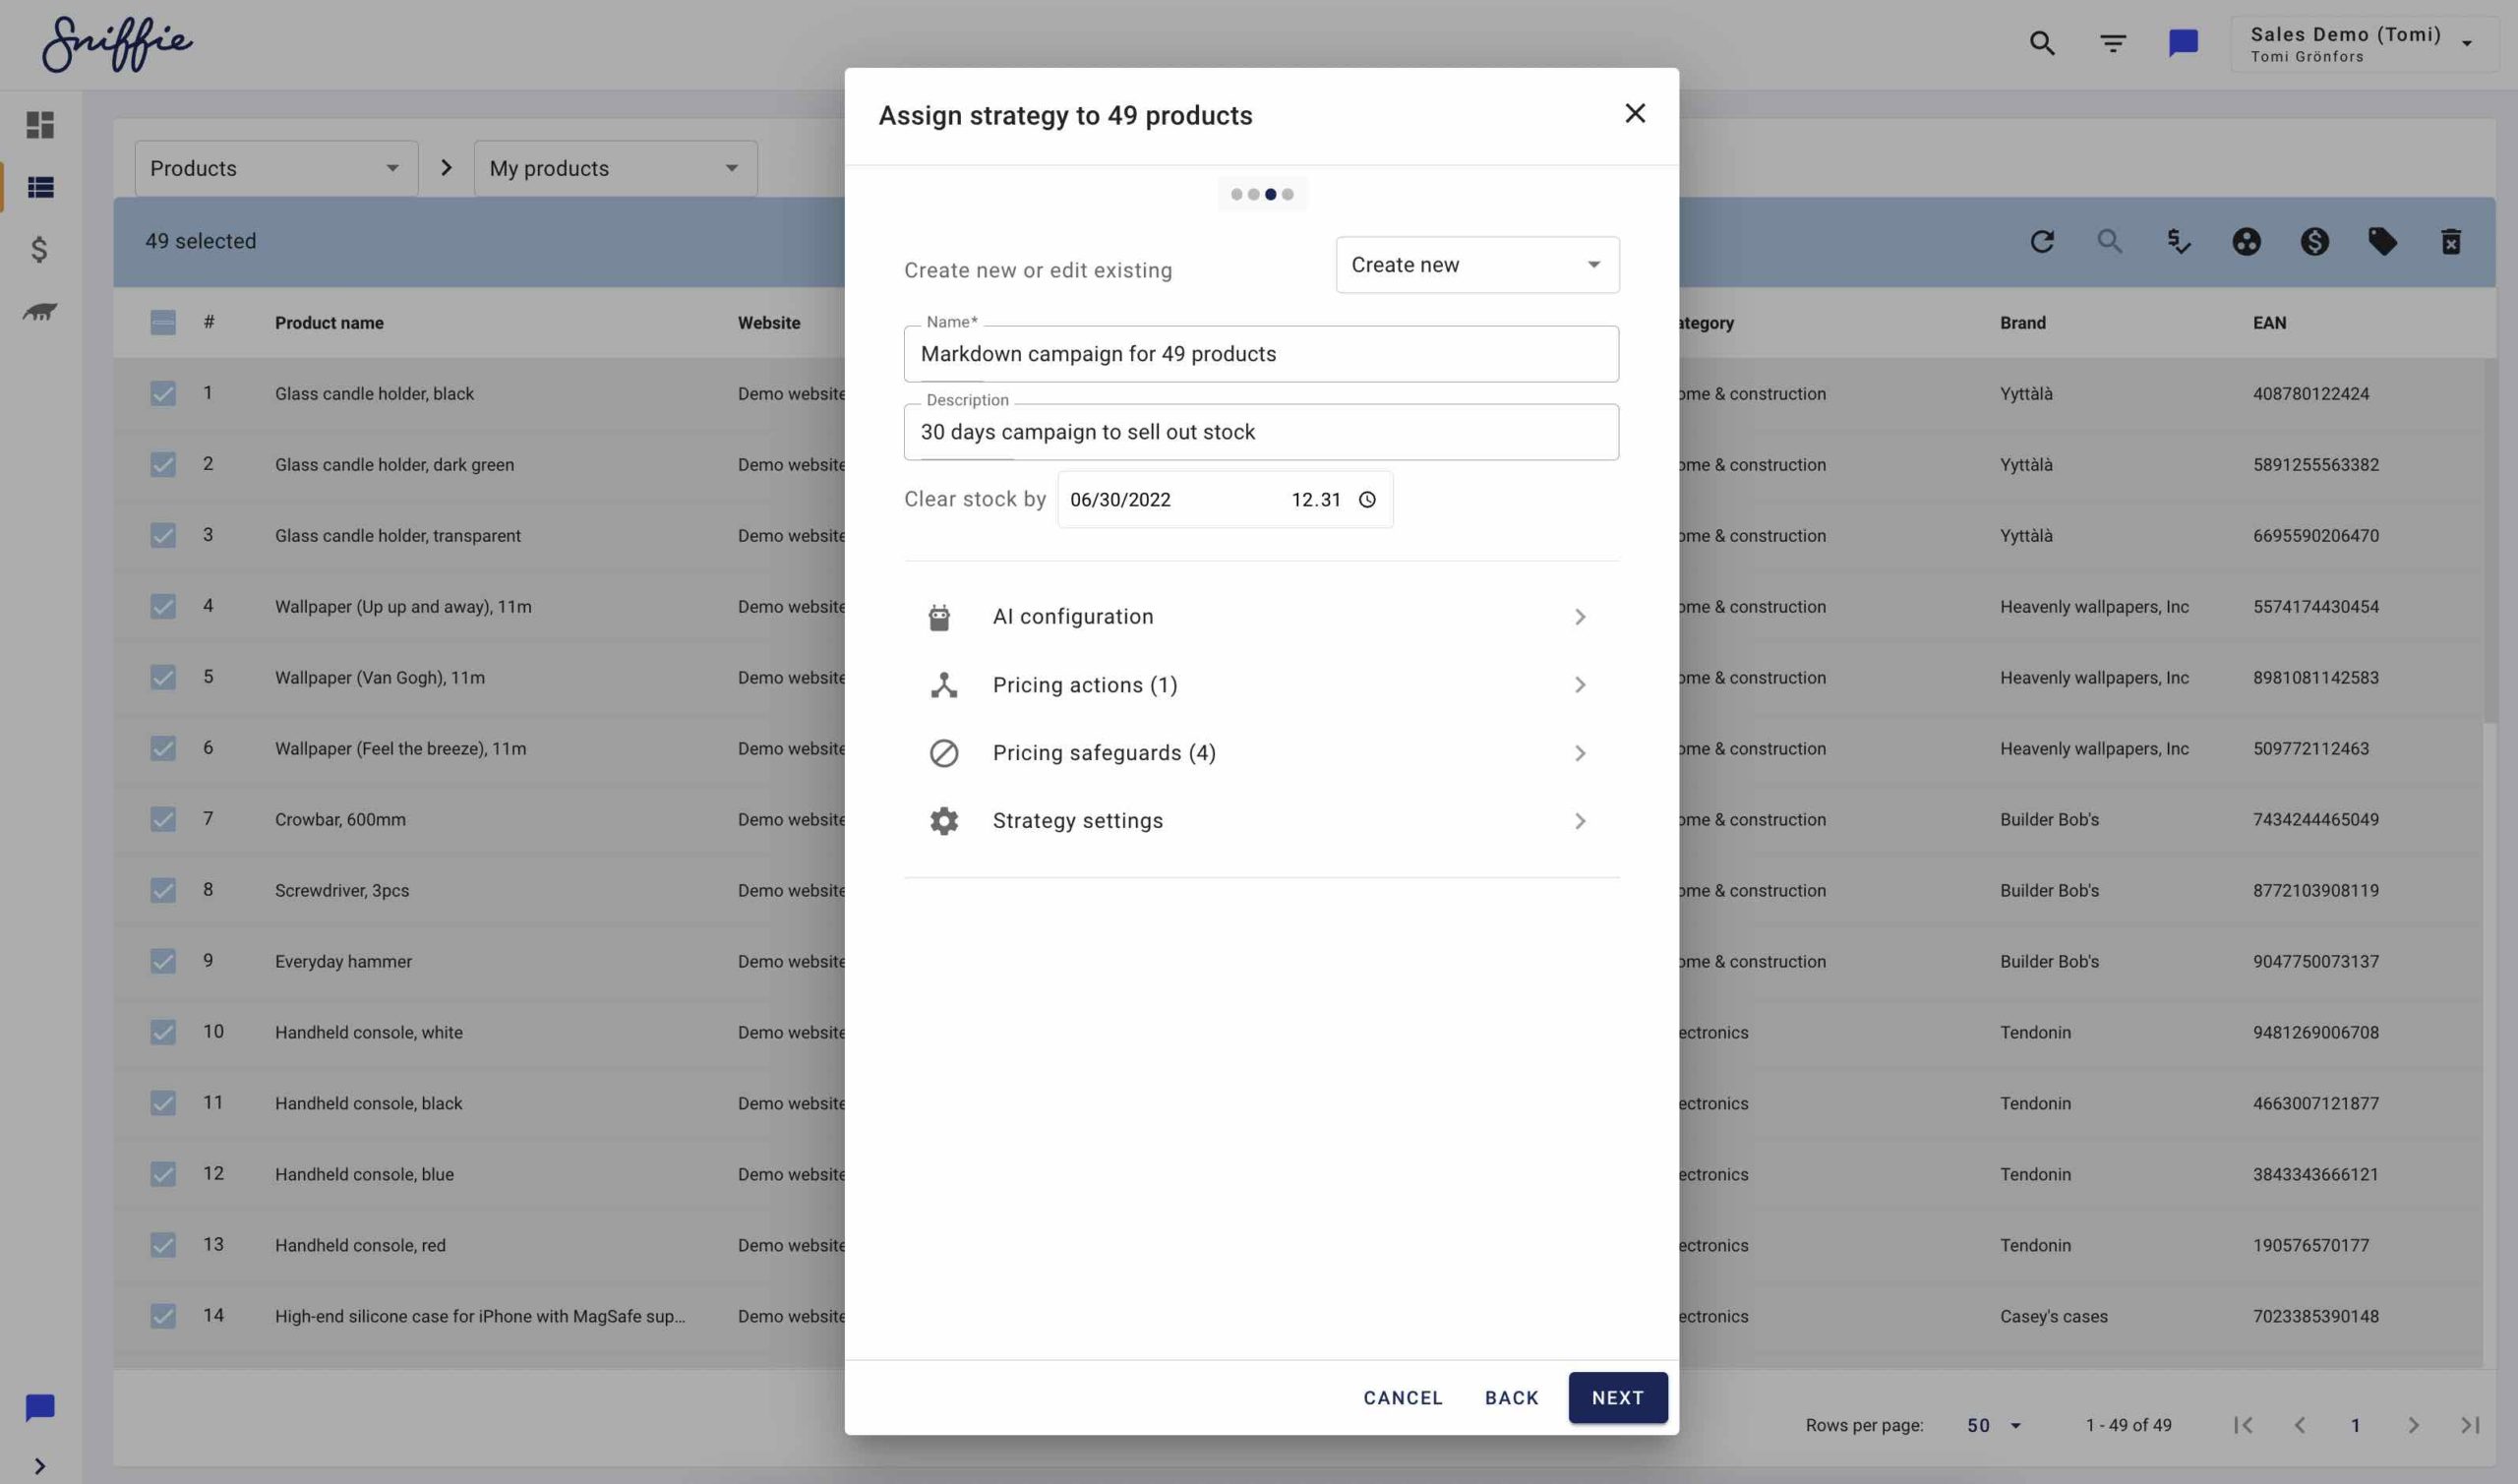
Task: Open the filter icon in the top bar
Action: pyautogui.click(x=2113, y=43)
